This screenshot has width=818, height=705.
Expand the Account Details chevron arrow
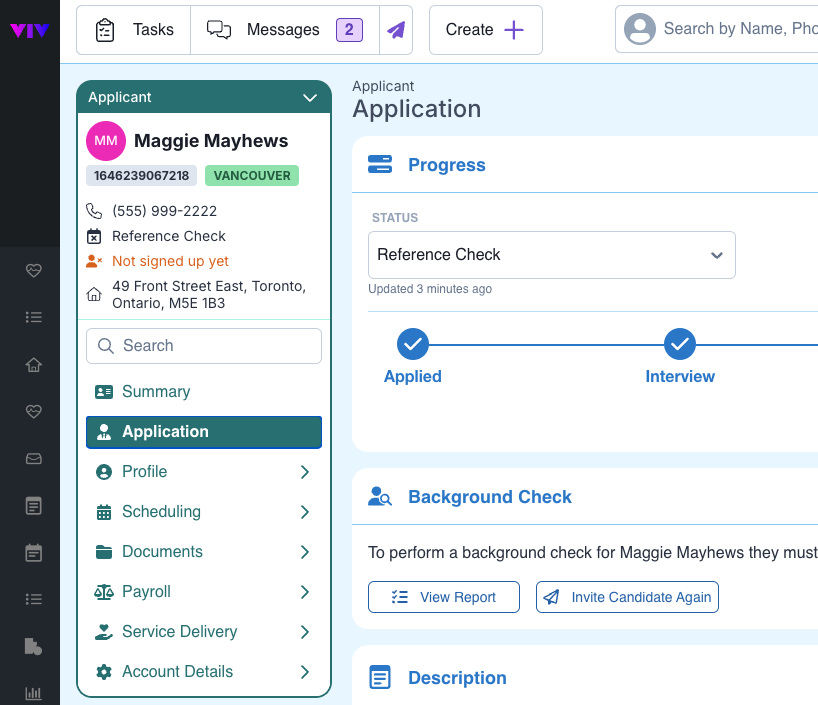pyautogui.click(x=305, y=672)
